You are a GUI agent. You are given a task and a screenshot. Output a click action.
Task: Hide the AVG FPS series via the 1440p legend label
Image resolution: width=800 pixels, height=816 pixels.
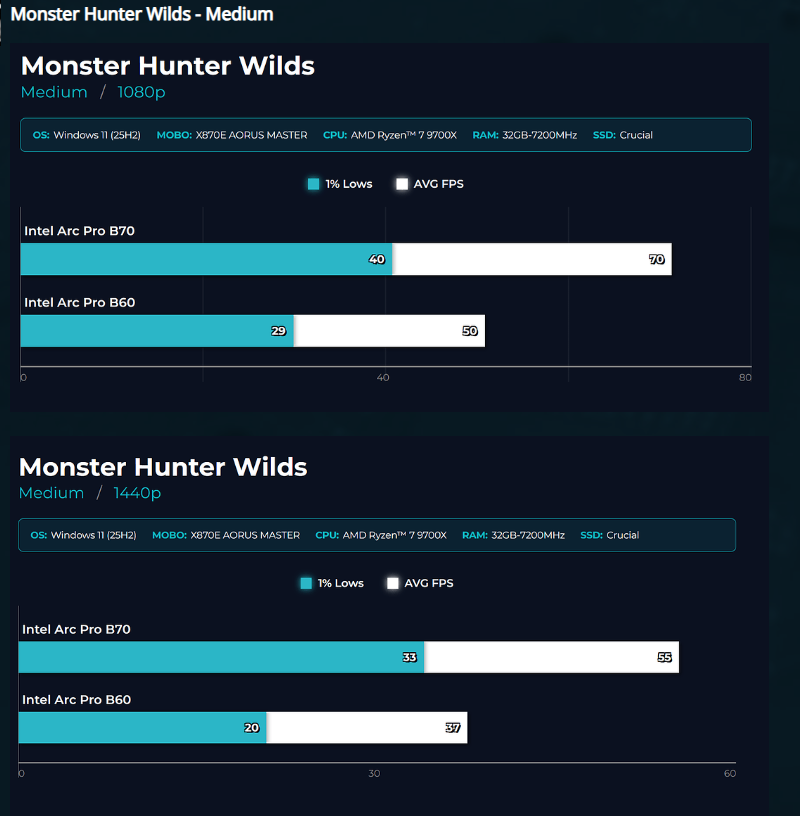(428, 583)
